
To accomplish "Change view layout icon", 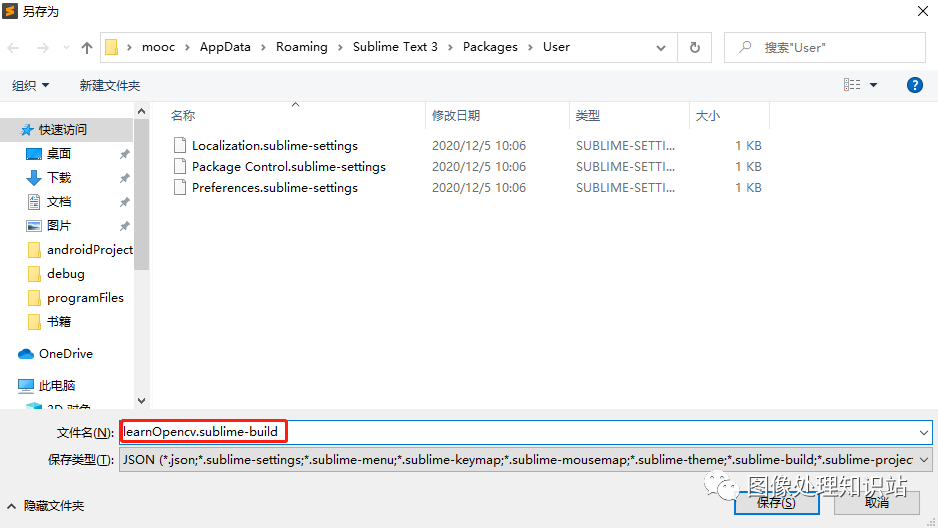I will click(x=852, y=85).
